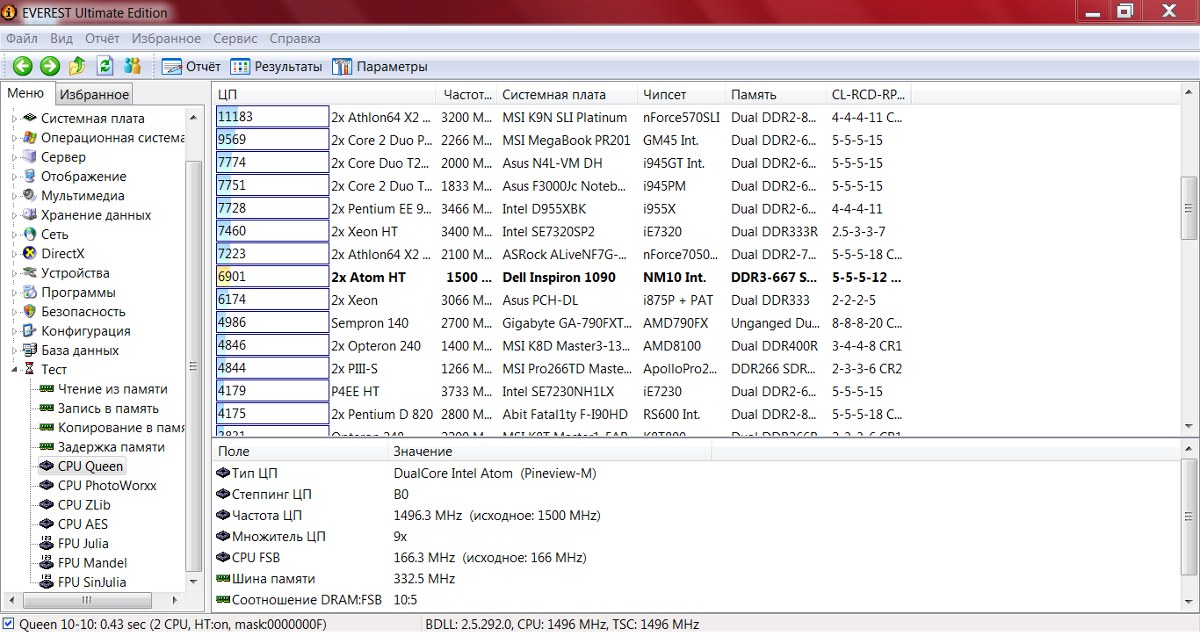
Task: Click the green Back arrow icon
Action: pos(22,66)
